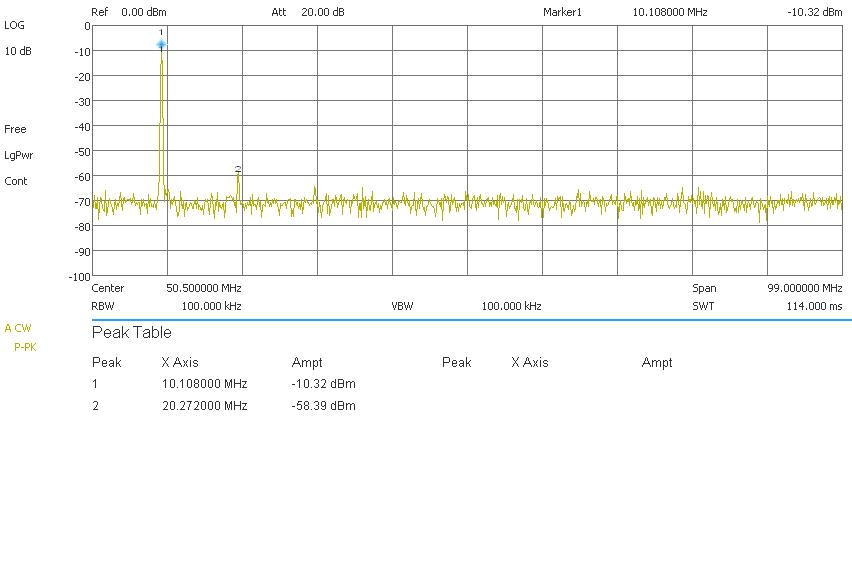Click the 114.000 ms sweep time value
Viewport: 852px width, 570px height.
(815, 306)
